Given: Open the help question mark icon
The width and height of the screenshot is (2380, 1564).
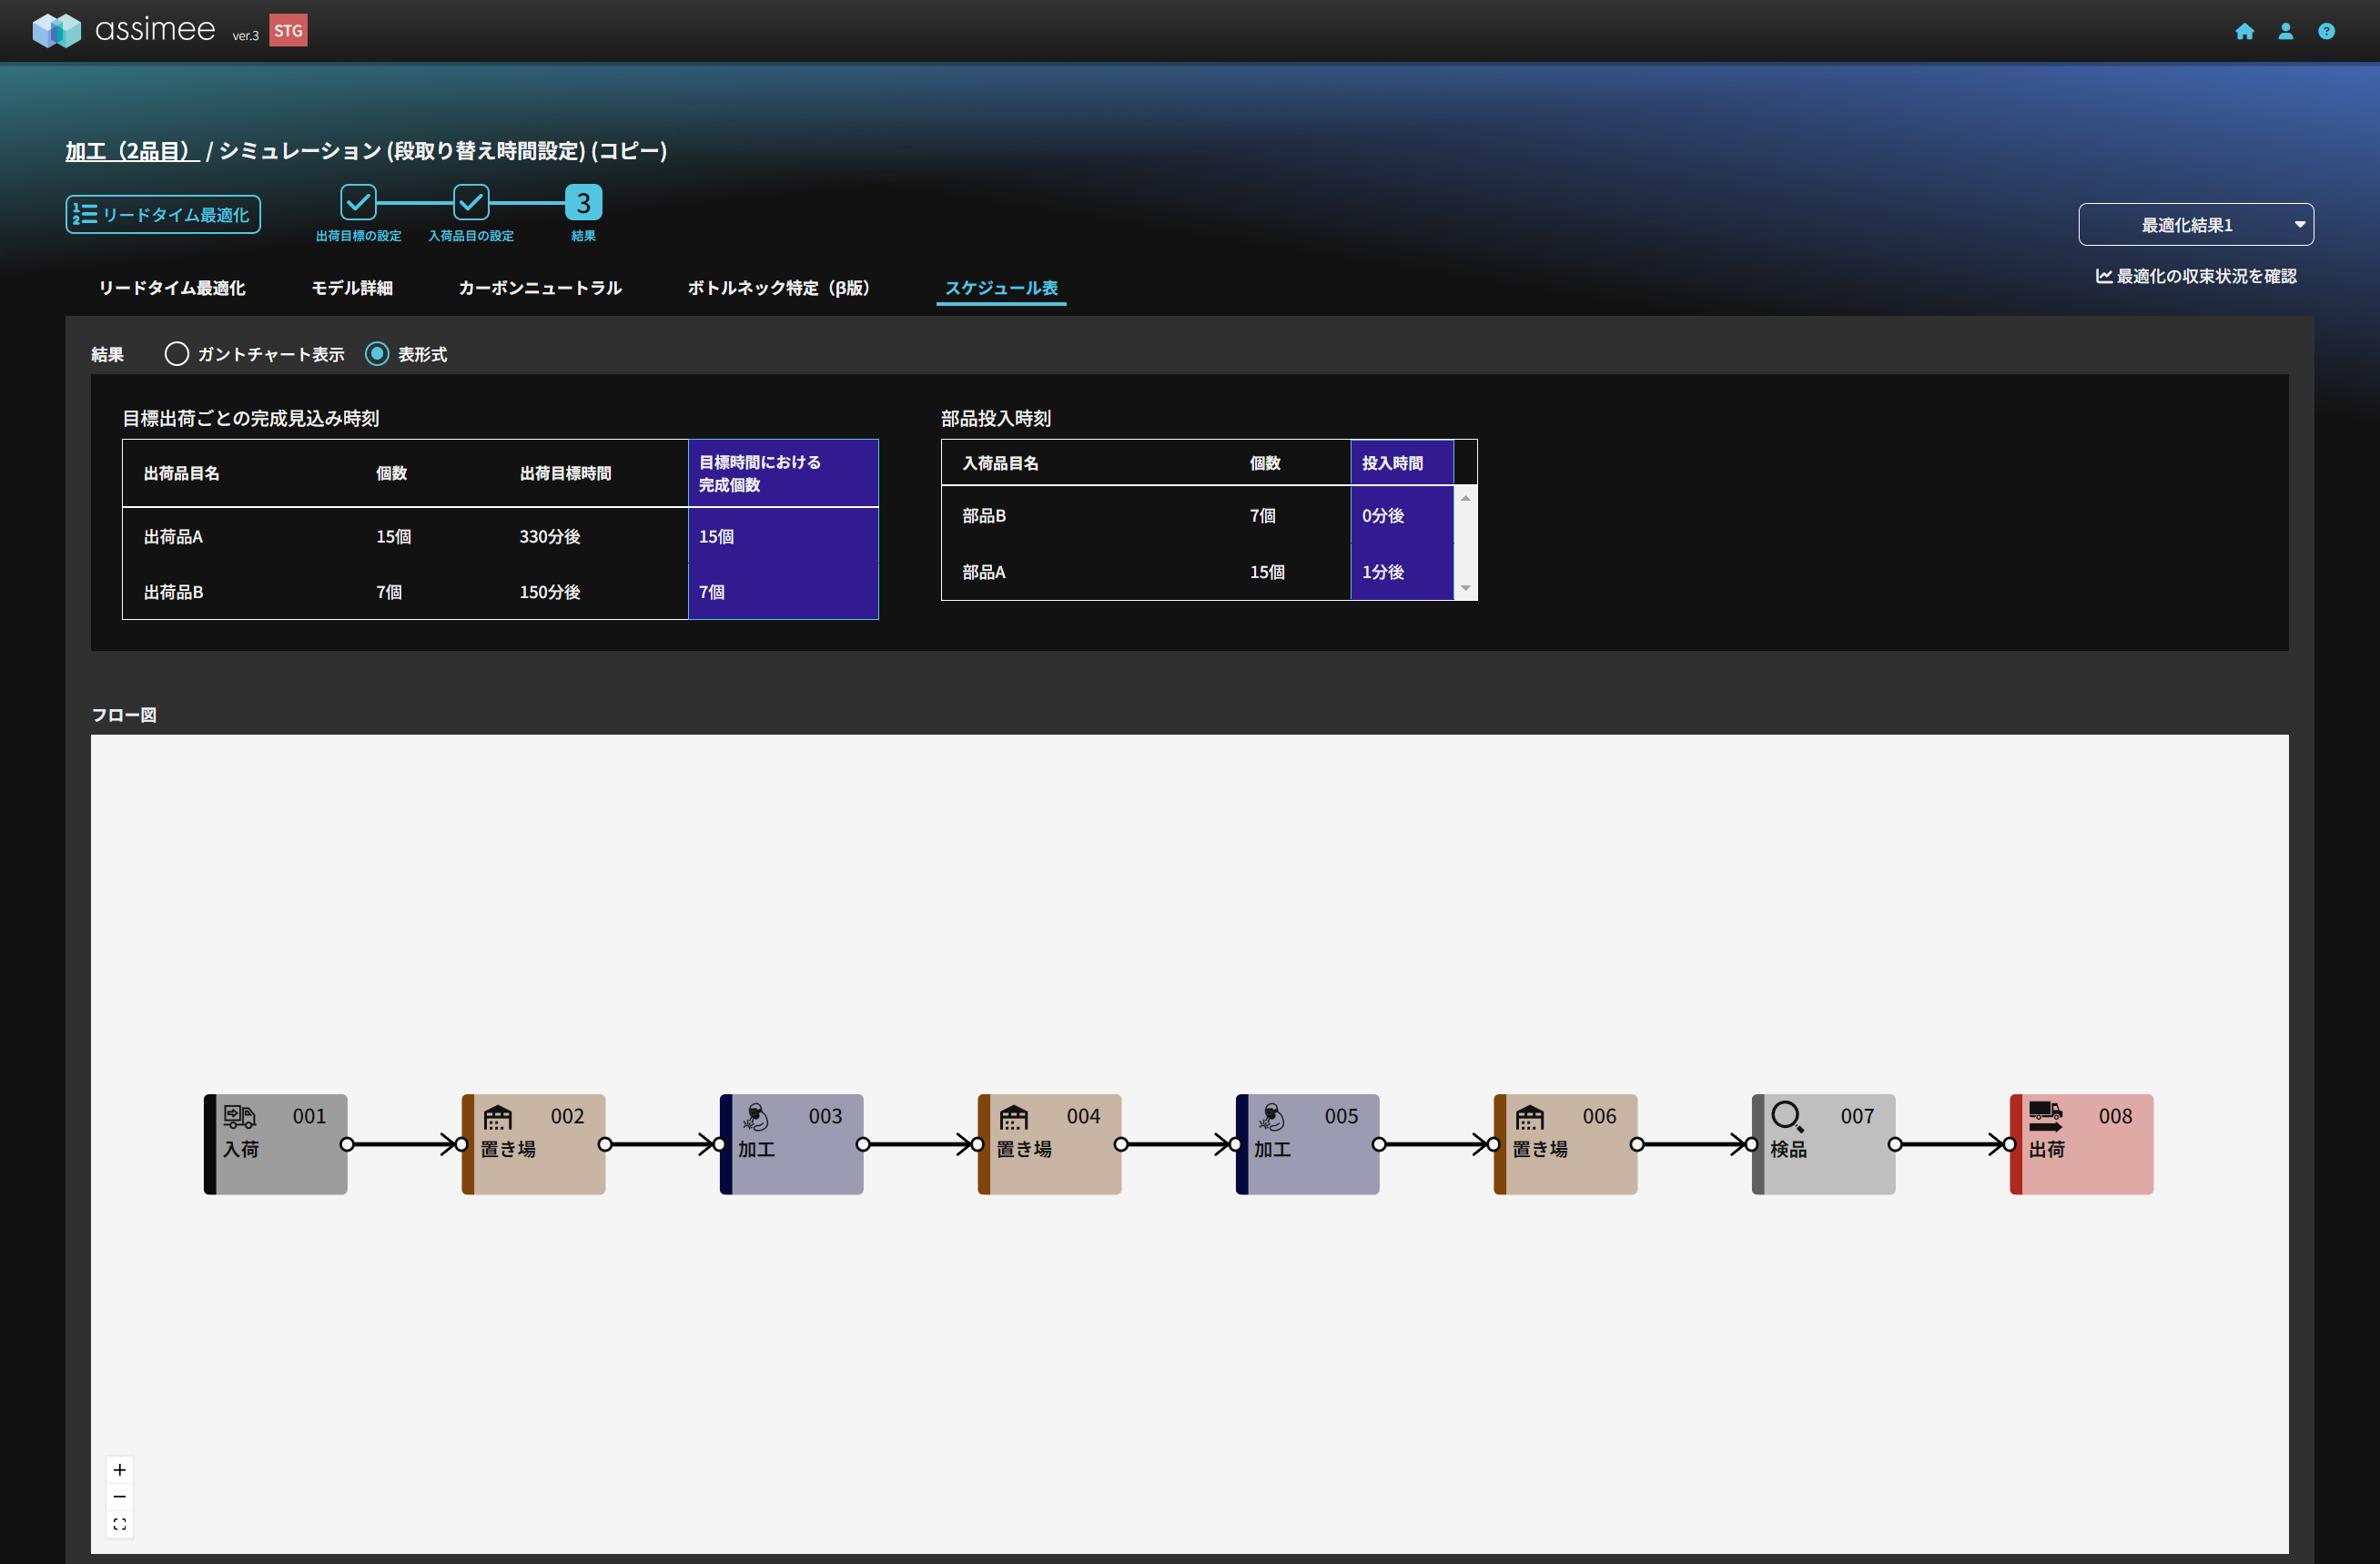Looking at the screenshot, I should tap(2327, 31).
